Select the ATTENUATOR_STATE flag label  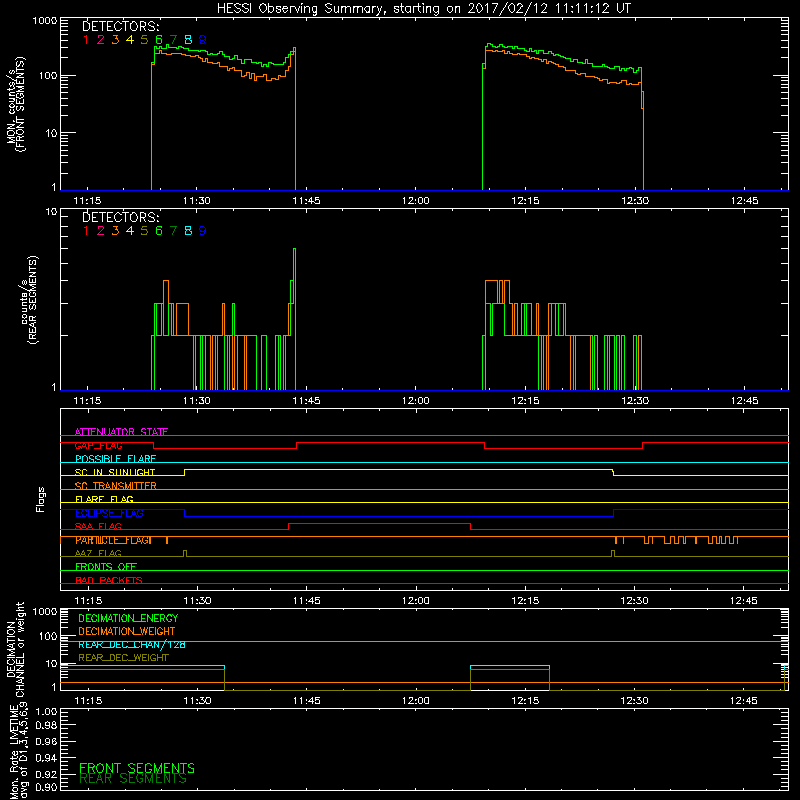121,432
